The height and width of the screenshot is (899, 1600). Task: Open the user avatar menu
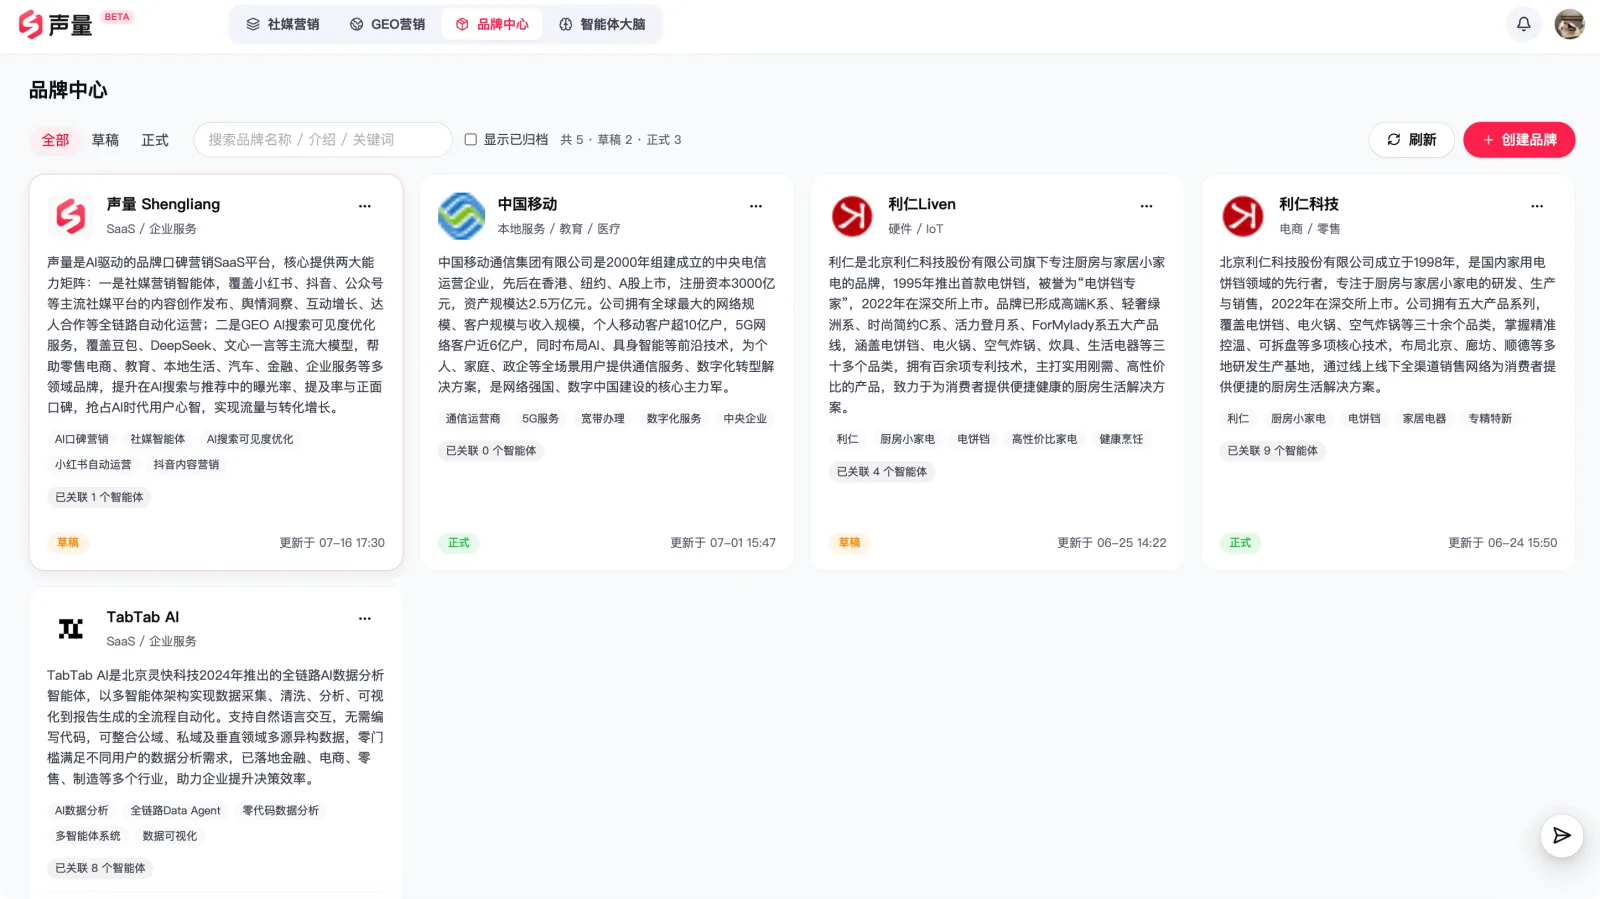coord(1569,24)
